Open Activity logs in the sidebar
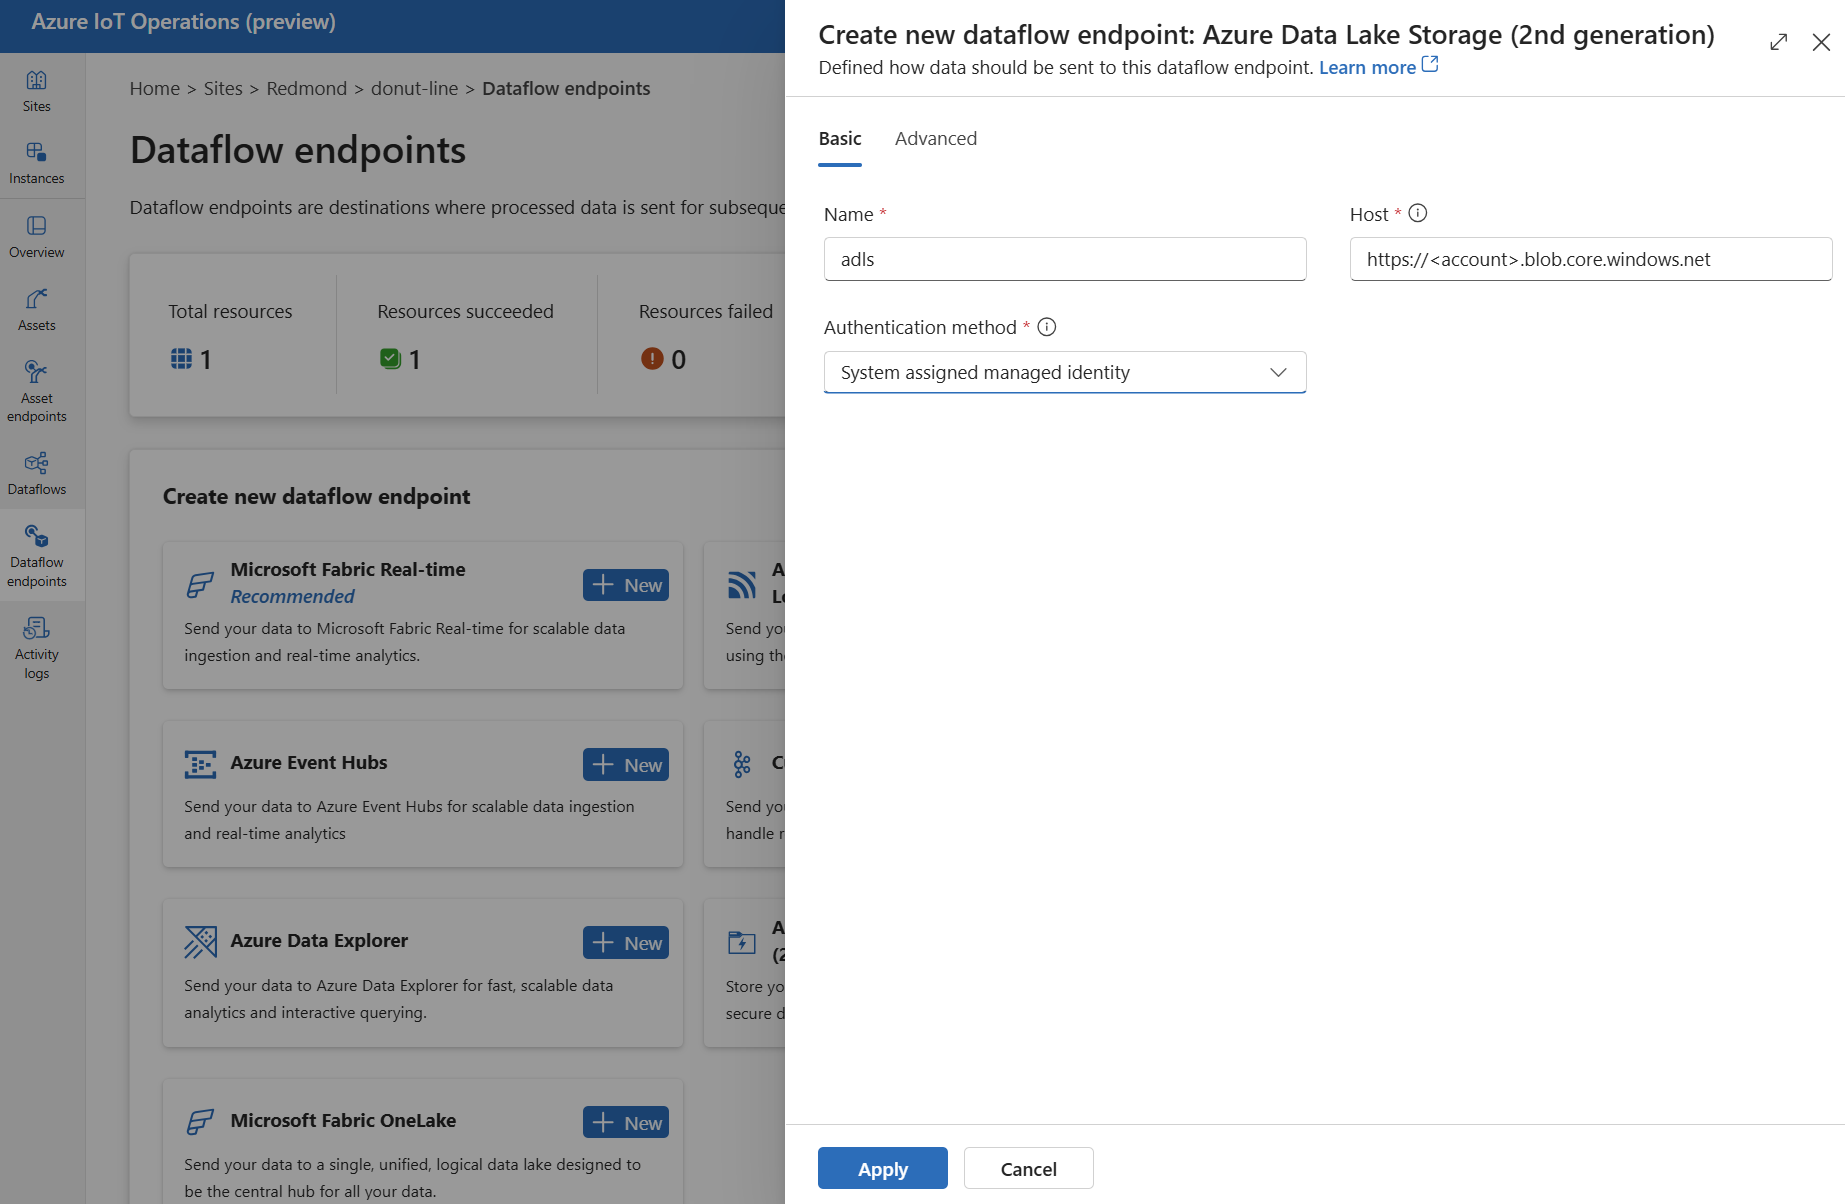 coord(37,648)
